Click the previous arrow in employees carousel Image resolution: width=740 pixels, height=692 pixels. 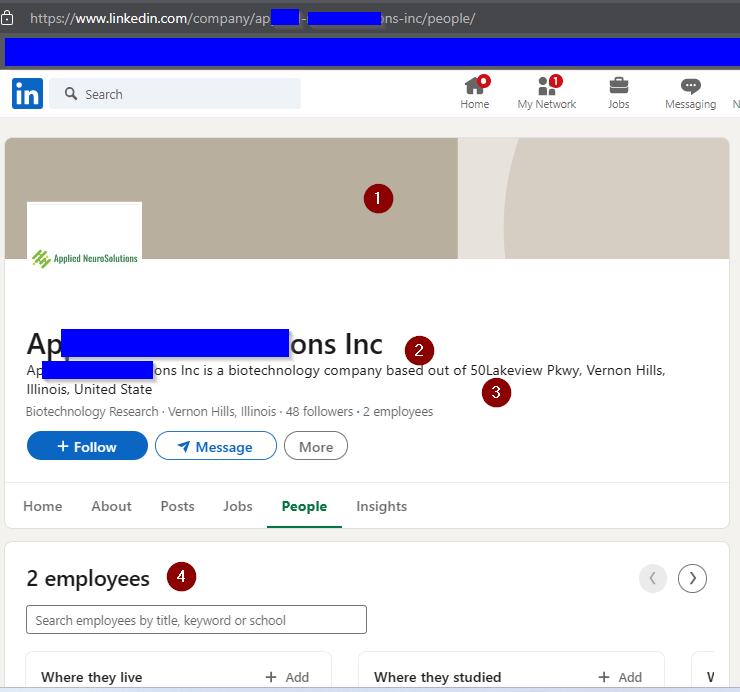653,578
